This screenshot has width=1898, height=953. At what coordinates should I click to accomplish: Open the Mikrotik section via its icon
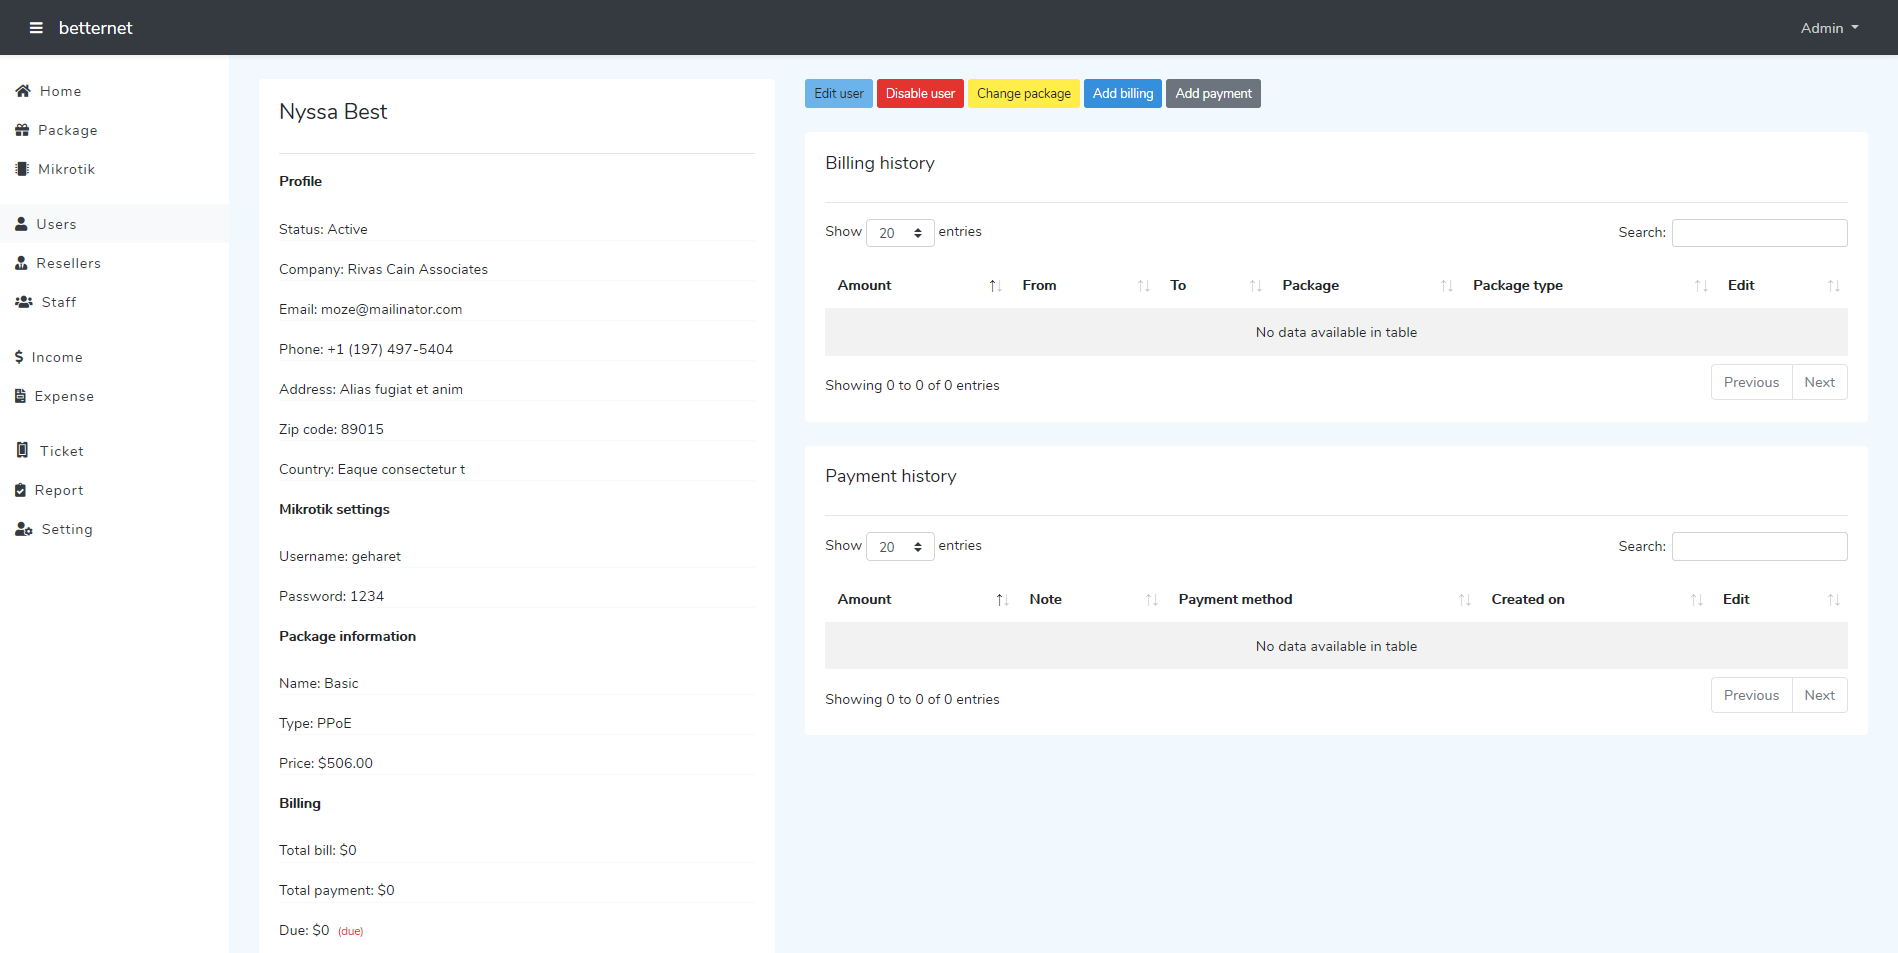pyautogui.click(x=22, y=169)
